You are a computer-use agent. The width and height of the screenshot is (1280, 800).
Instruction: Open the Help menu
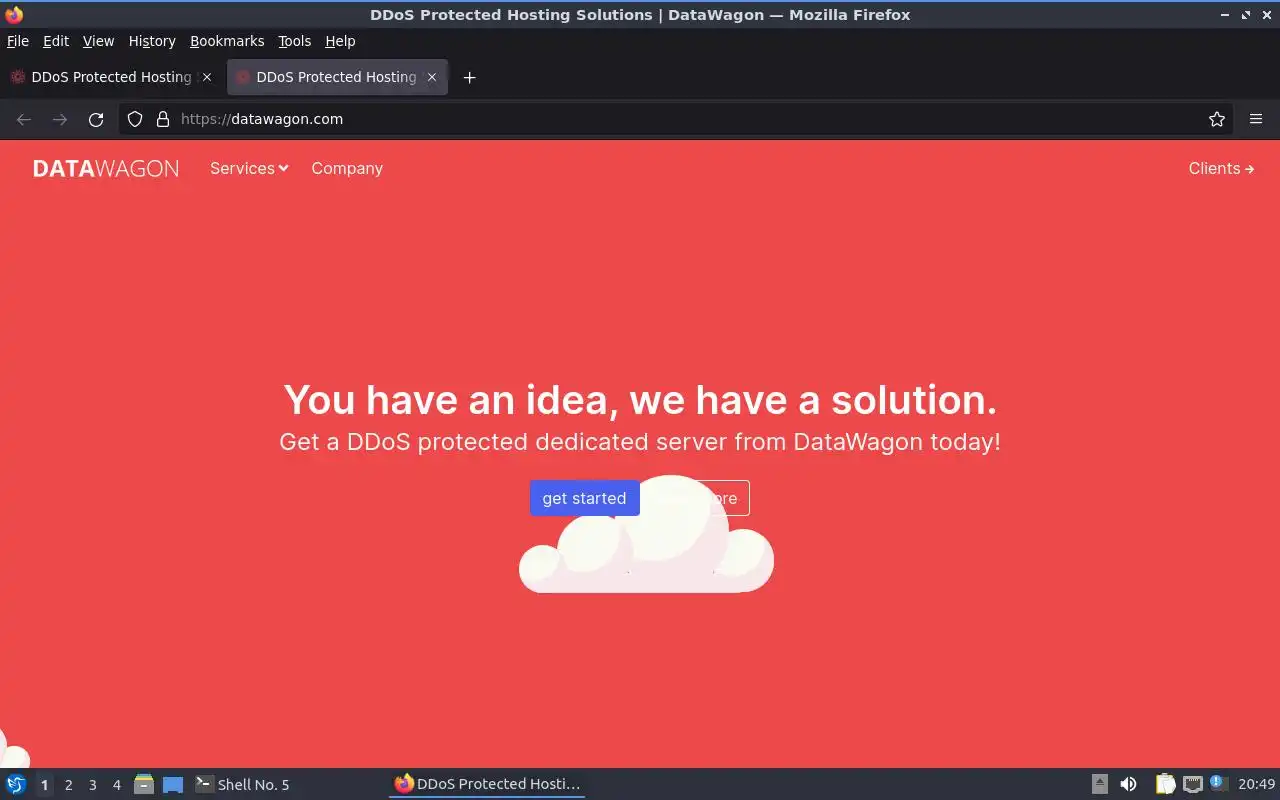[x=340, y=41]
